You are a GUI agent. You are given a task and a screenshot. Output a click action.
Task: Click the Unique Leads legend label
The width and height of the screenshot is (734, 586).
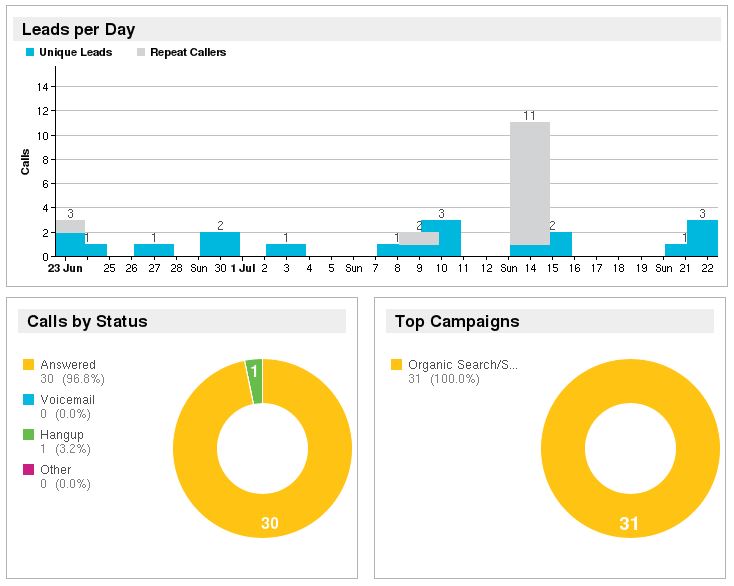76,52
